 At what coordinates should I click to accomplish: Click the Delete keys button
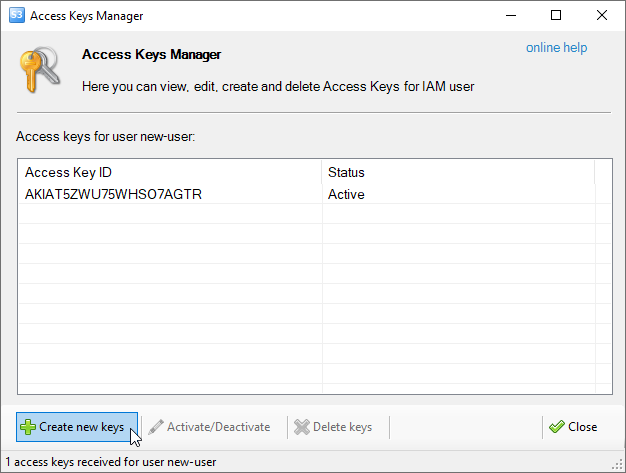click(x=333, y=427)
